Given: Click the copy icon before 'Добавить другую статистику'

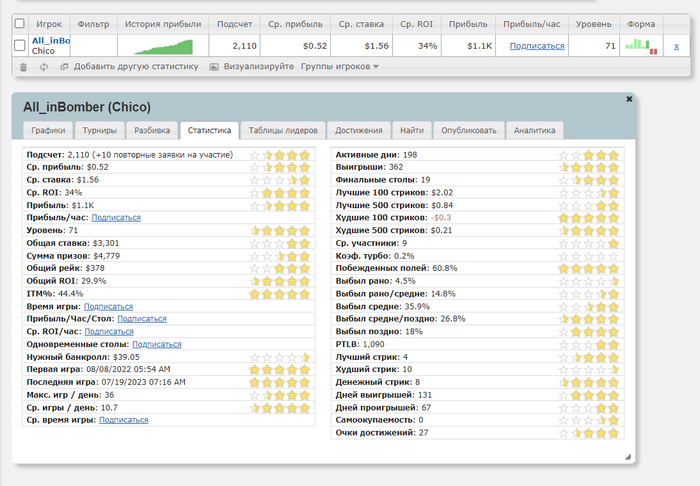Looking at the screenshot, I should tap(64, 66).
